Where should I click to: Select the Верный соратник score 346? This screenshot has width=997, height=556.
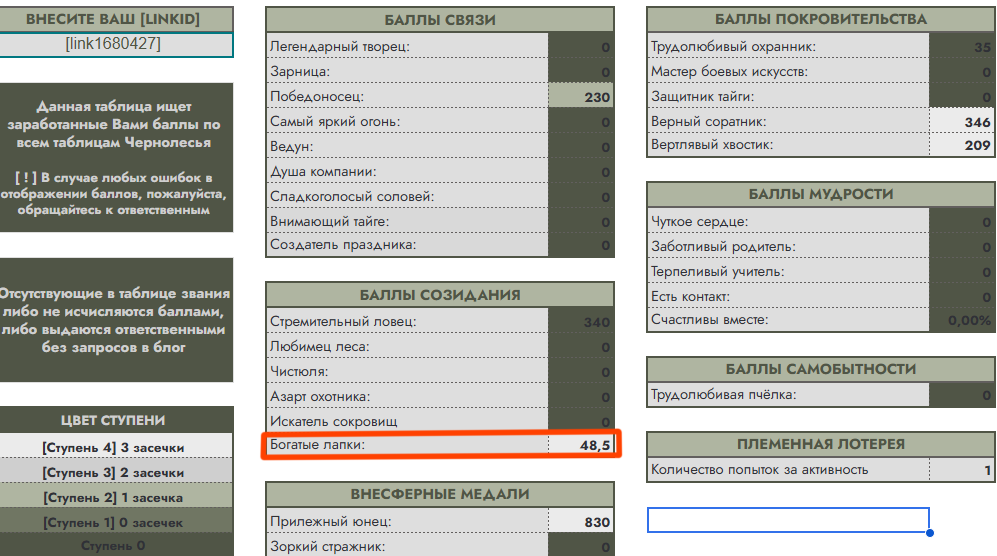coord(961,122)
